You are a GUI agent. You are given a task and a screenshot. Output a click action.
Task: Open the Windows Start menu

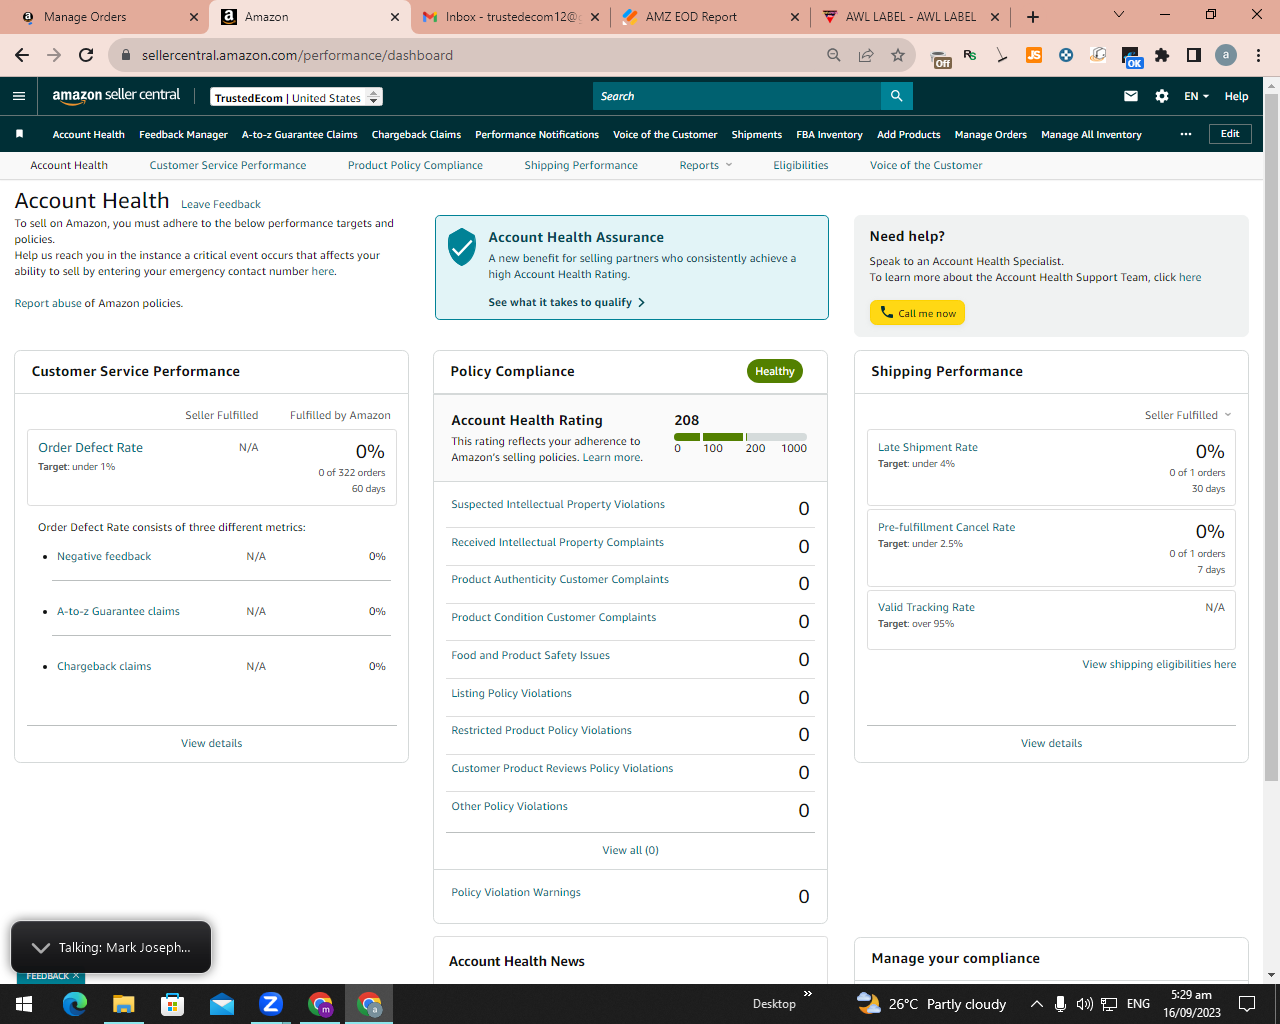pyautogui.click(x=24, y=1004)
